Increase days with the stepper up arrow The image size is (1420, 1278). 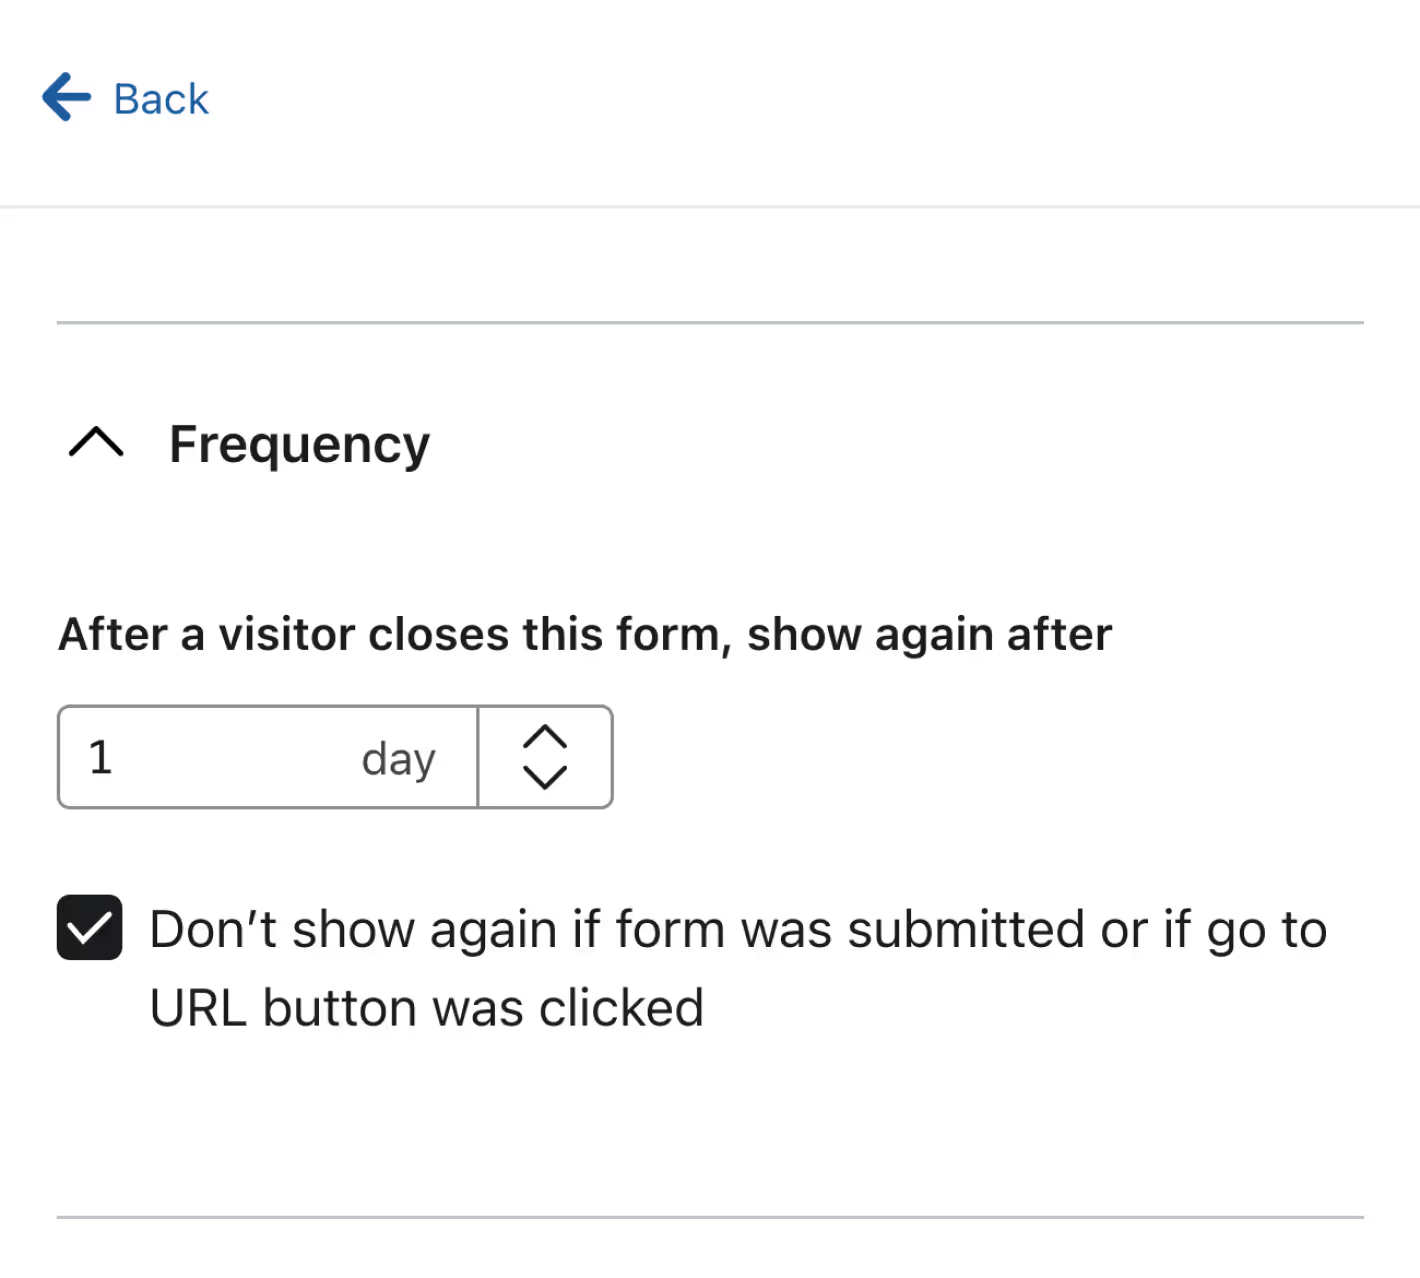[x=545, y=737]
